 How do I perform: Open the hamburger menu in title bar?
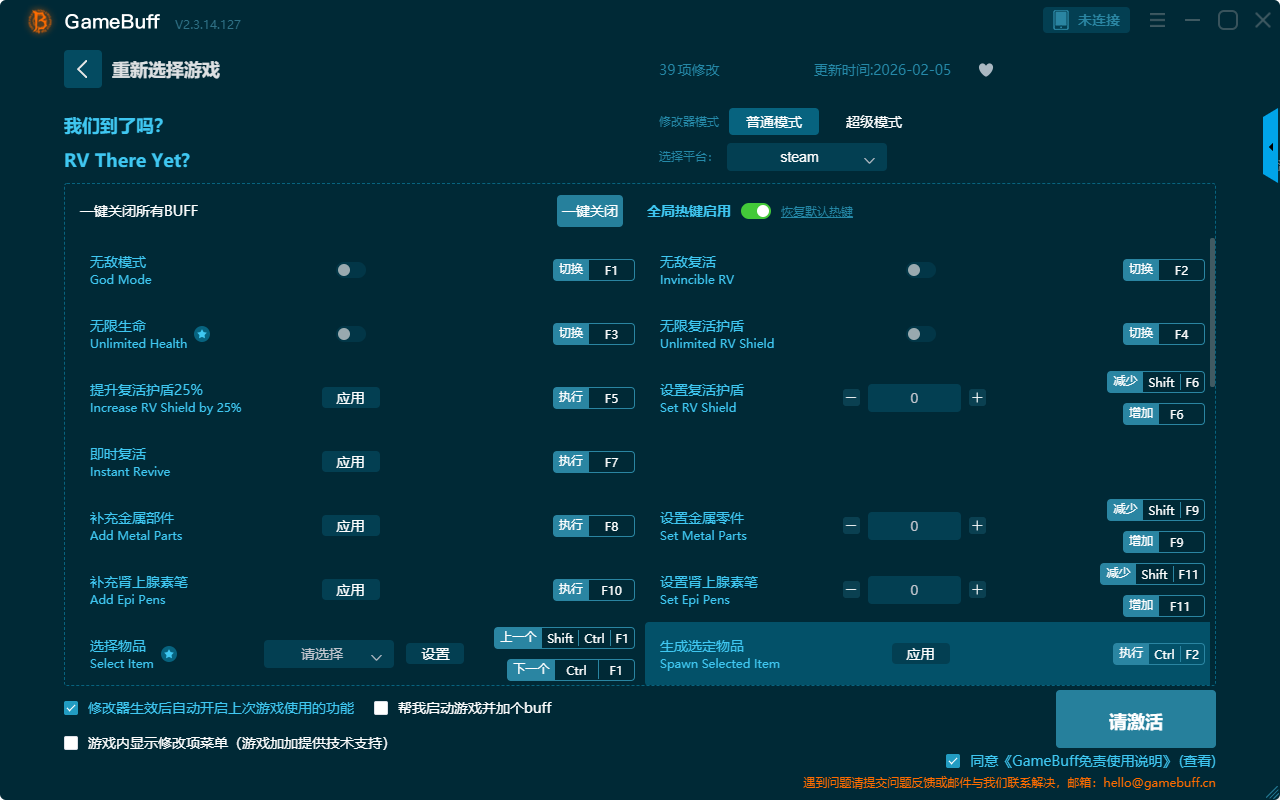(1157, 21)
